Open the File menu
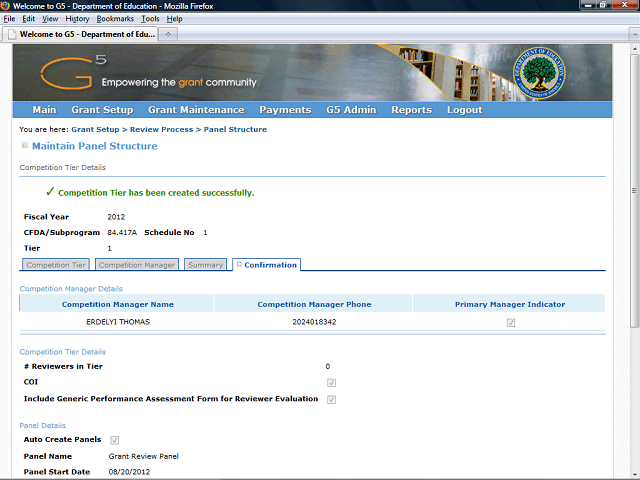This screenshot has height=480, width=640. (9, 19)
